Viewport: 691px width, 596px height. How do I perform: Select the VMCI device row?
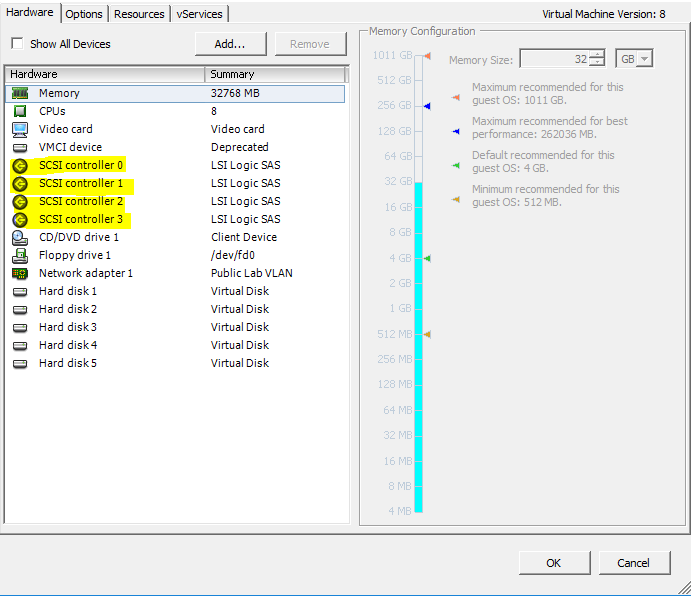175,147
